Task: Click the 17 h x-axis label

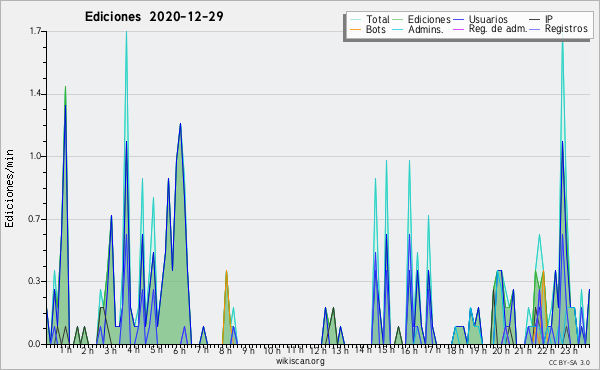Action: [432, 350]
